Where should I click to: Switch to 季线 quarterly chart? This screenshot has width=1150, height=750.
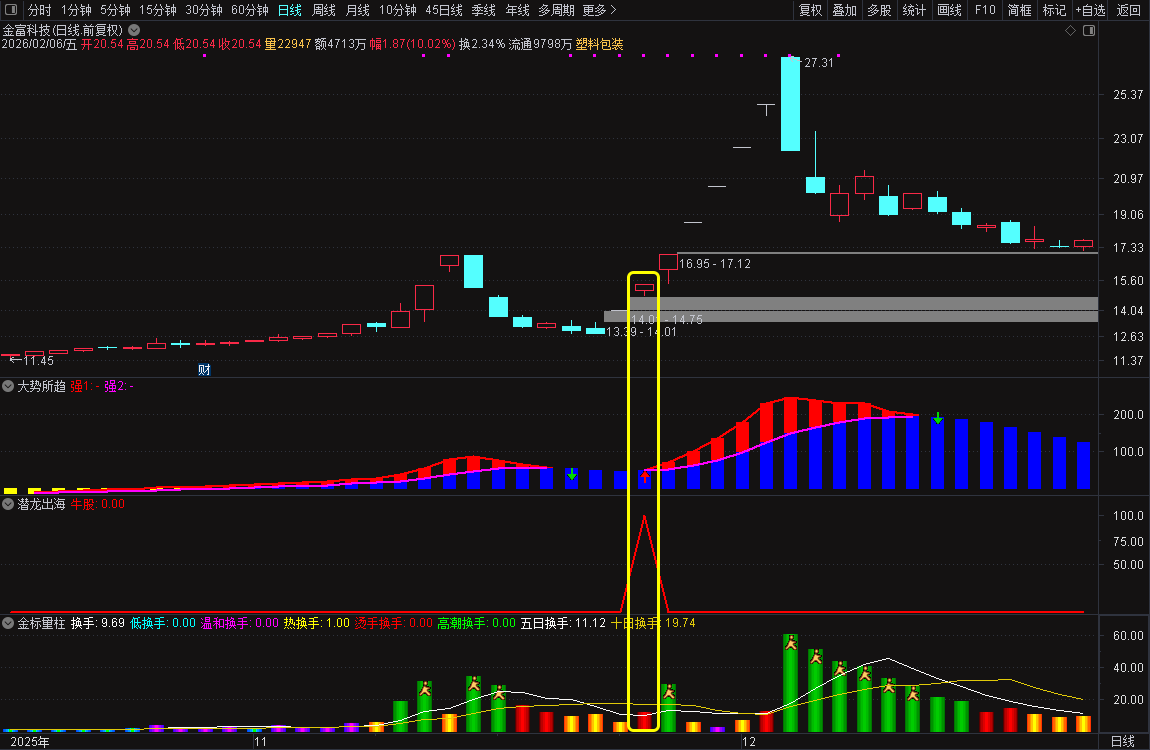pos(483,10)
